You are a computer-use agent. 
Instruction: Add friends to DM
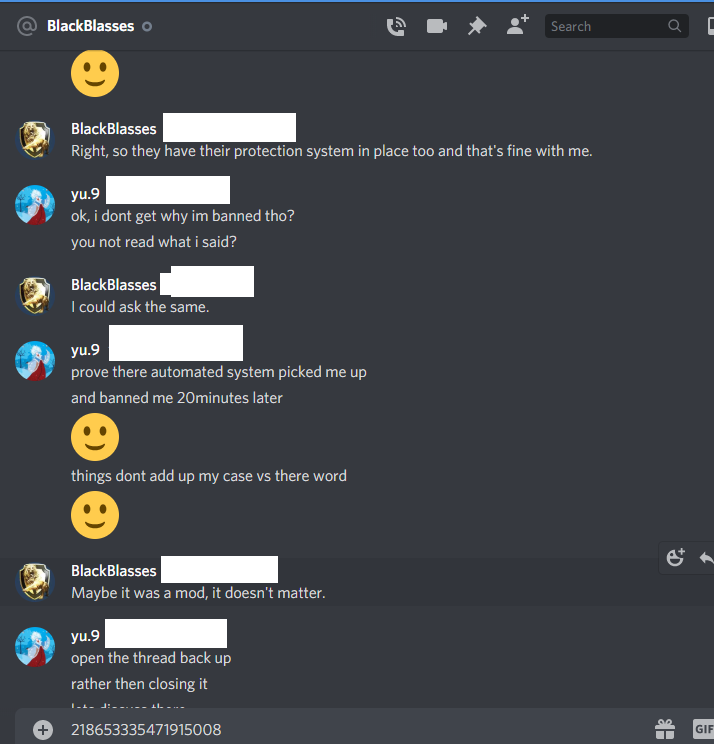[518, 25]
